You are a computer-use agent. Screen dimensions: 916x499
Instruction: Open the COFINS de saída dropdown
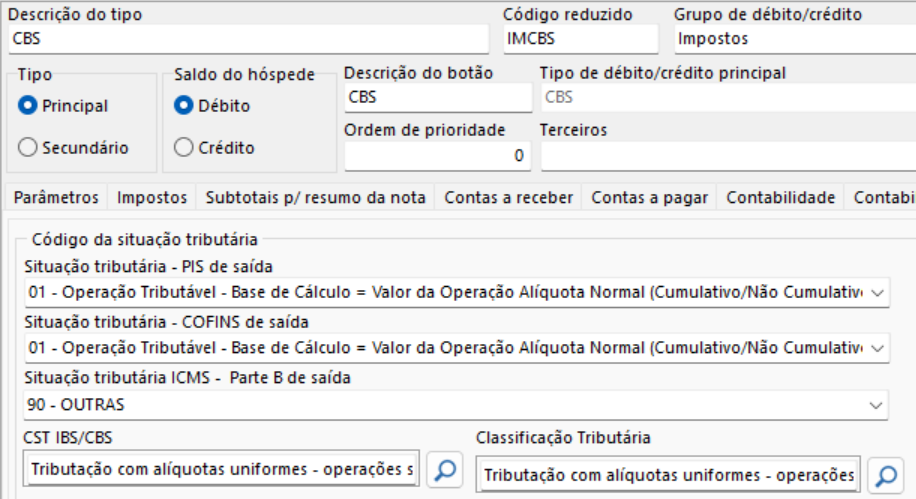(x=877, y=348)
